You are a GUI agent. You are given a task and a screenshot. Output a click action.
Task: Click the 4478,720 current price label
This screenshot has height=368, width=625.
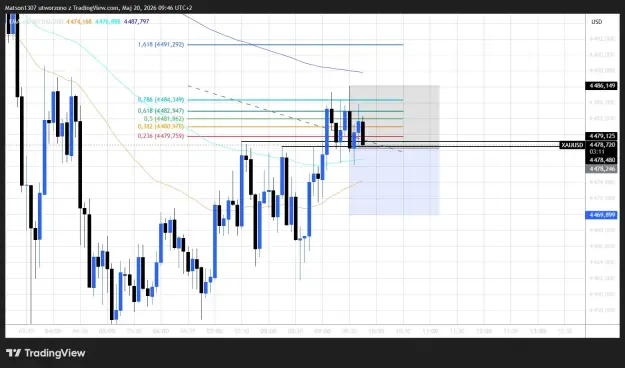click(x=602, y=145)
